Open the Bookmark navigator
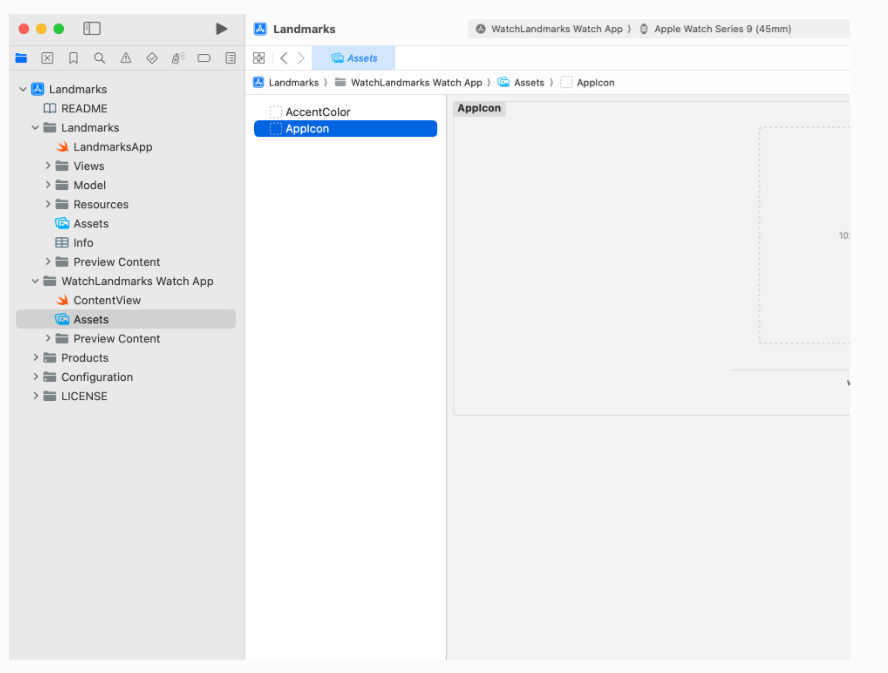The height and width of the screenshot is (673, 888). click(74, 58)
